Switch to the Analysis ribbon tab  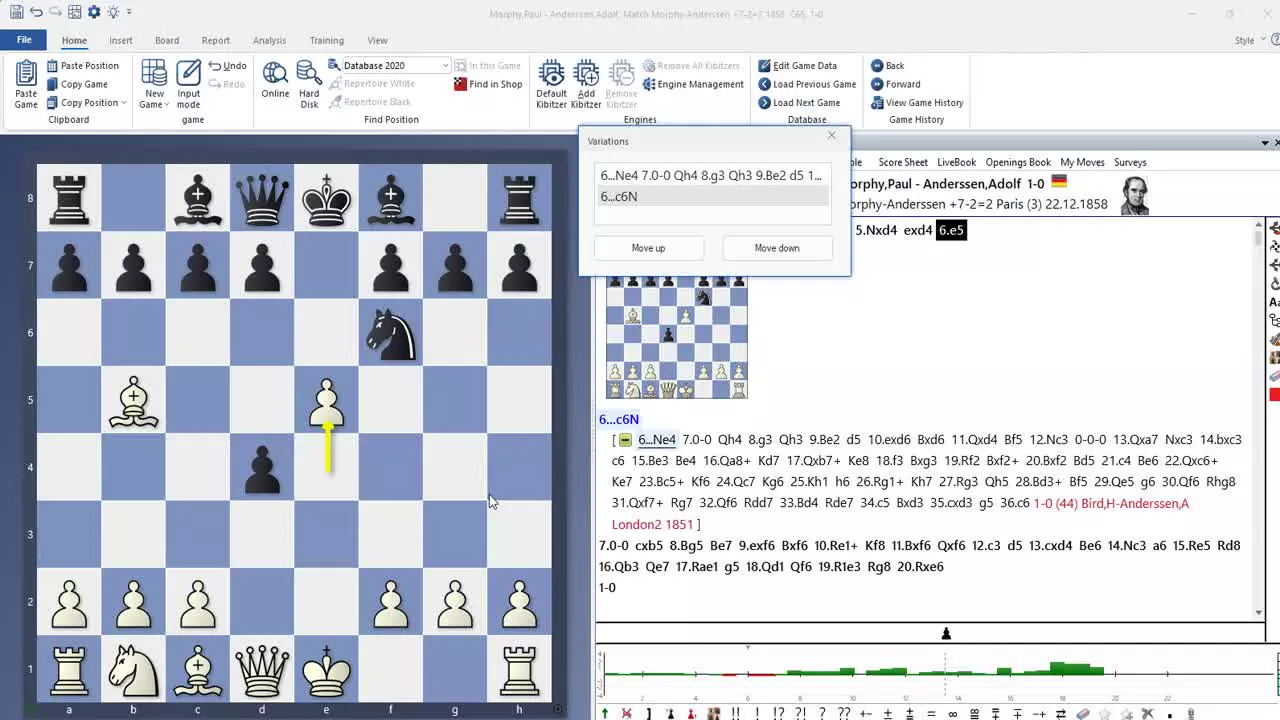click(269, 40)
